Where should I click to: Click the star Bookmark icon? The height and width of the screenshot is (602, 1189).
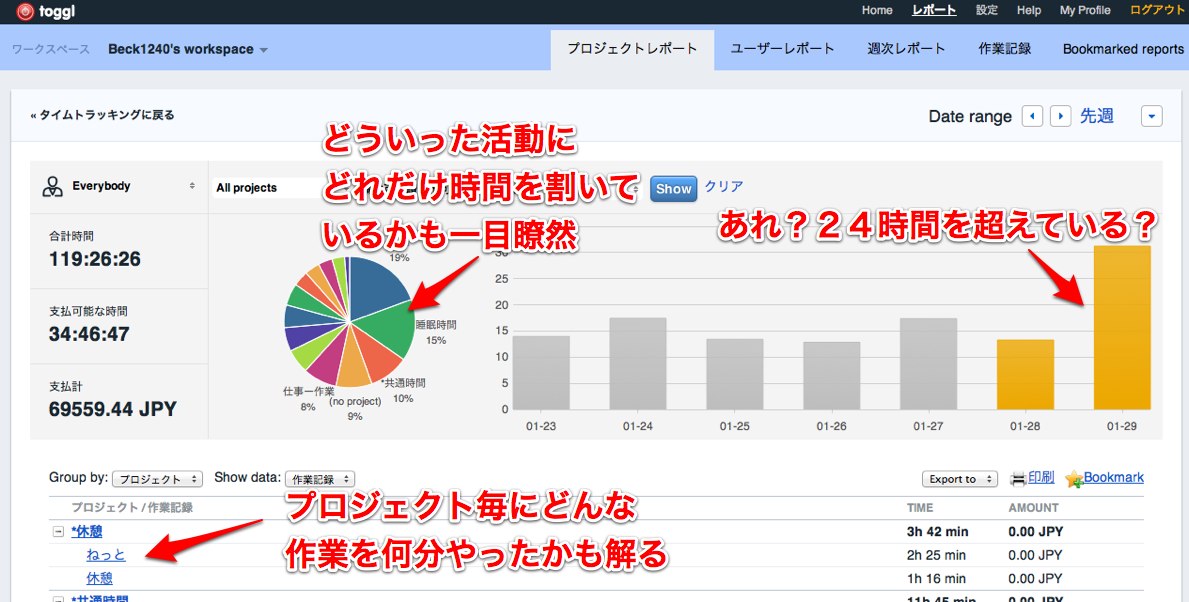point(1074,479)
